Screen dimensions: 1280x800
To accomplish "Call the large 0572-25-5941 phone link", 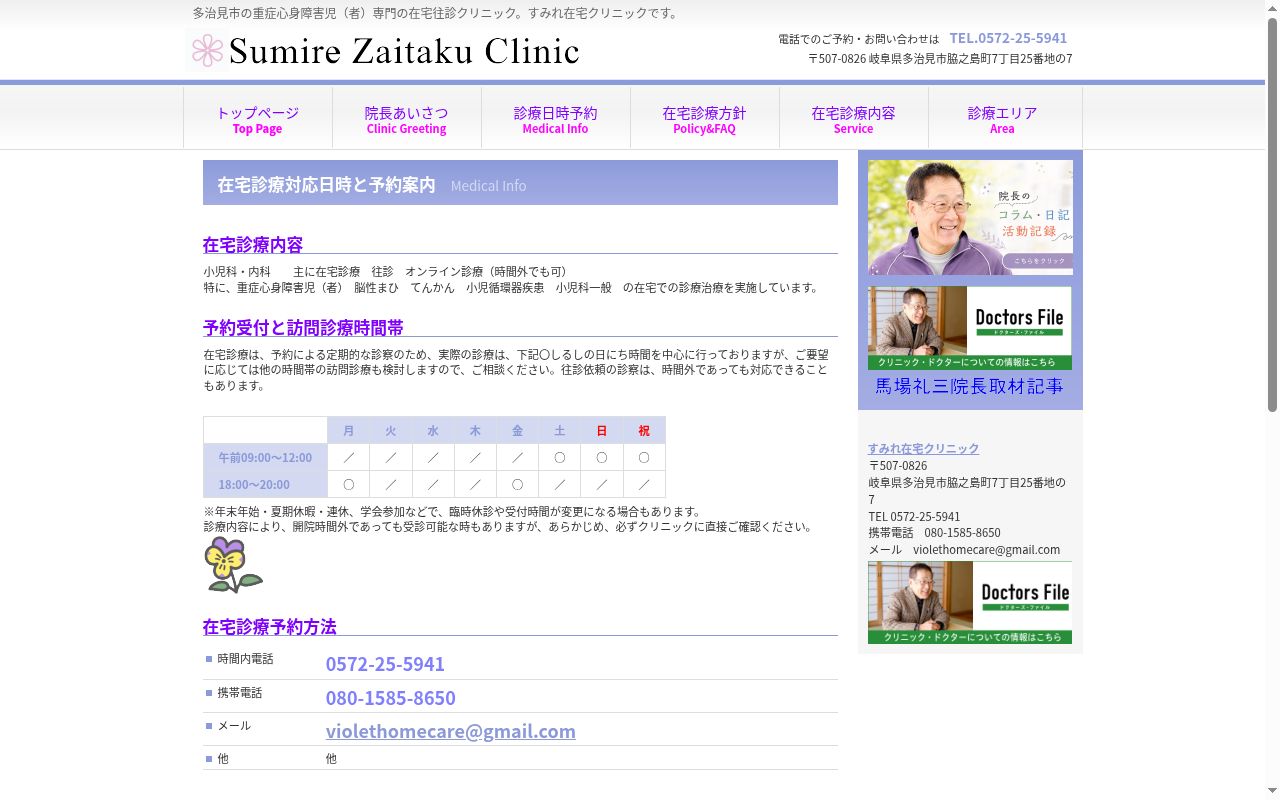I will tap(385, 664).
